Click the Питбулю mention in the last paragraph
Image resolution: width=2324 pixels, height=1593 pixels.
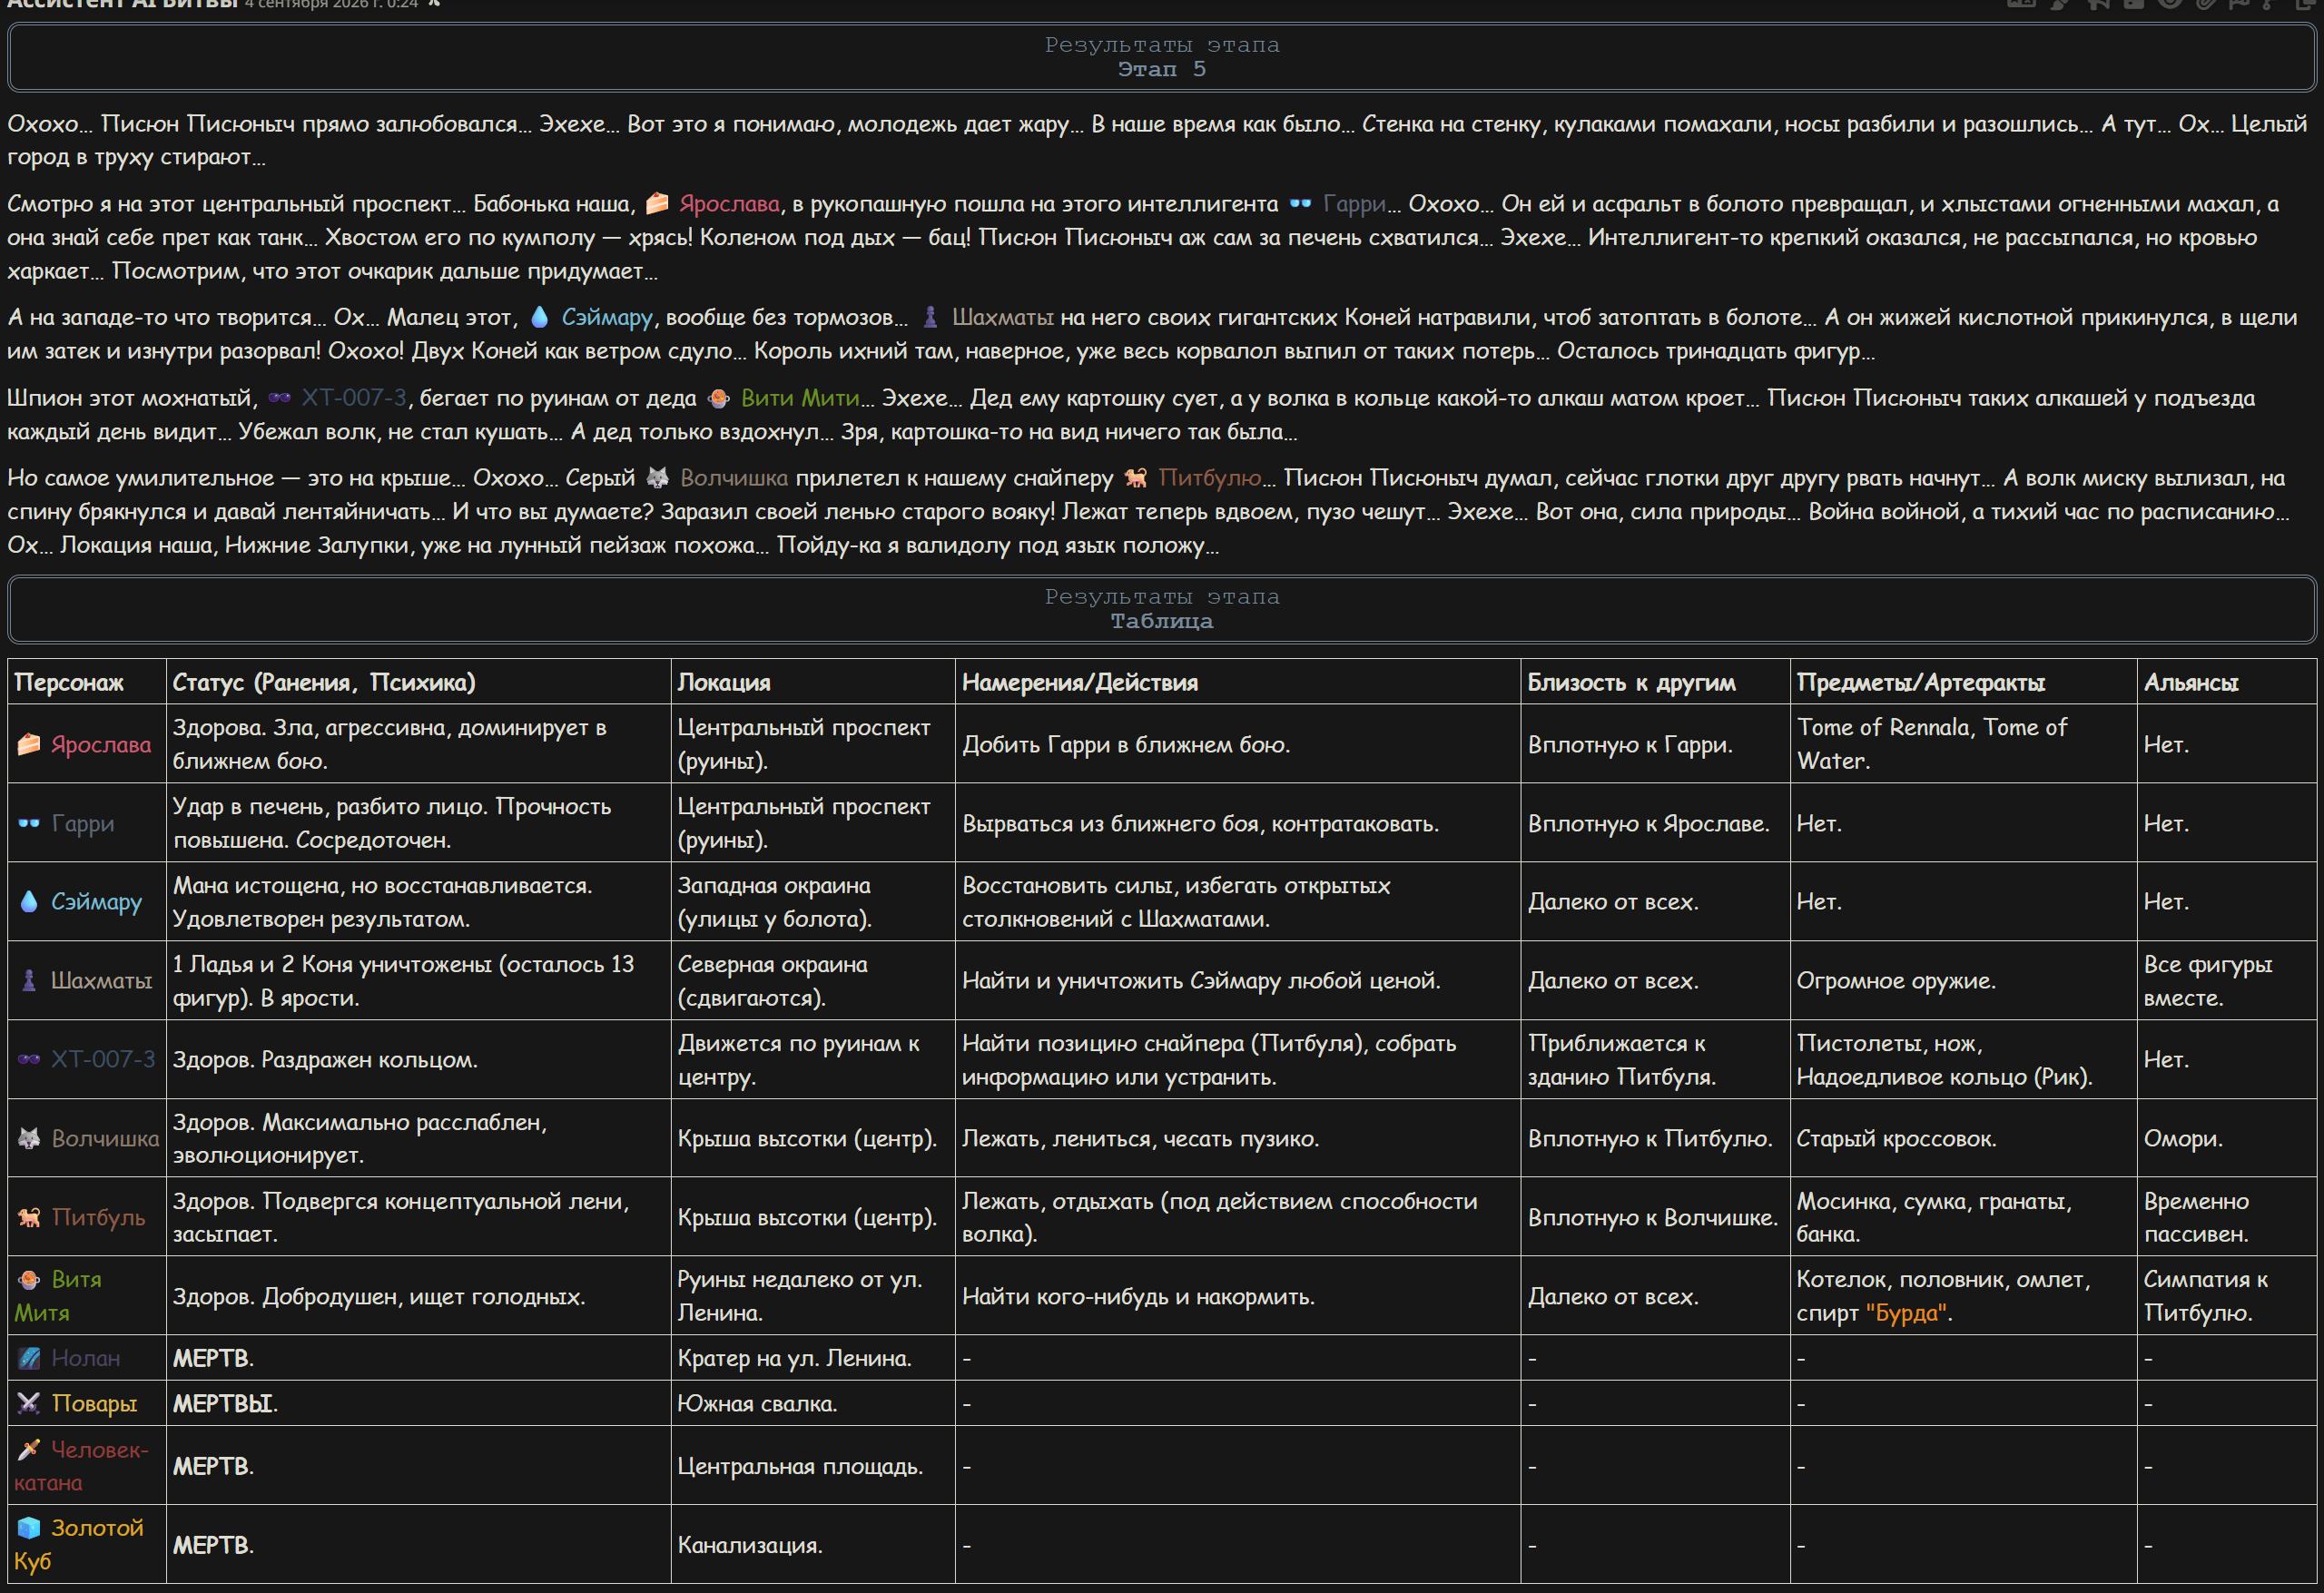point(1209,478)
